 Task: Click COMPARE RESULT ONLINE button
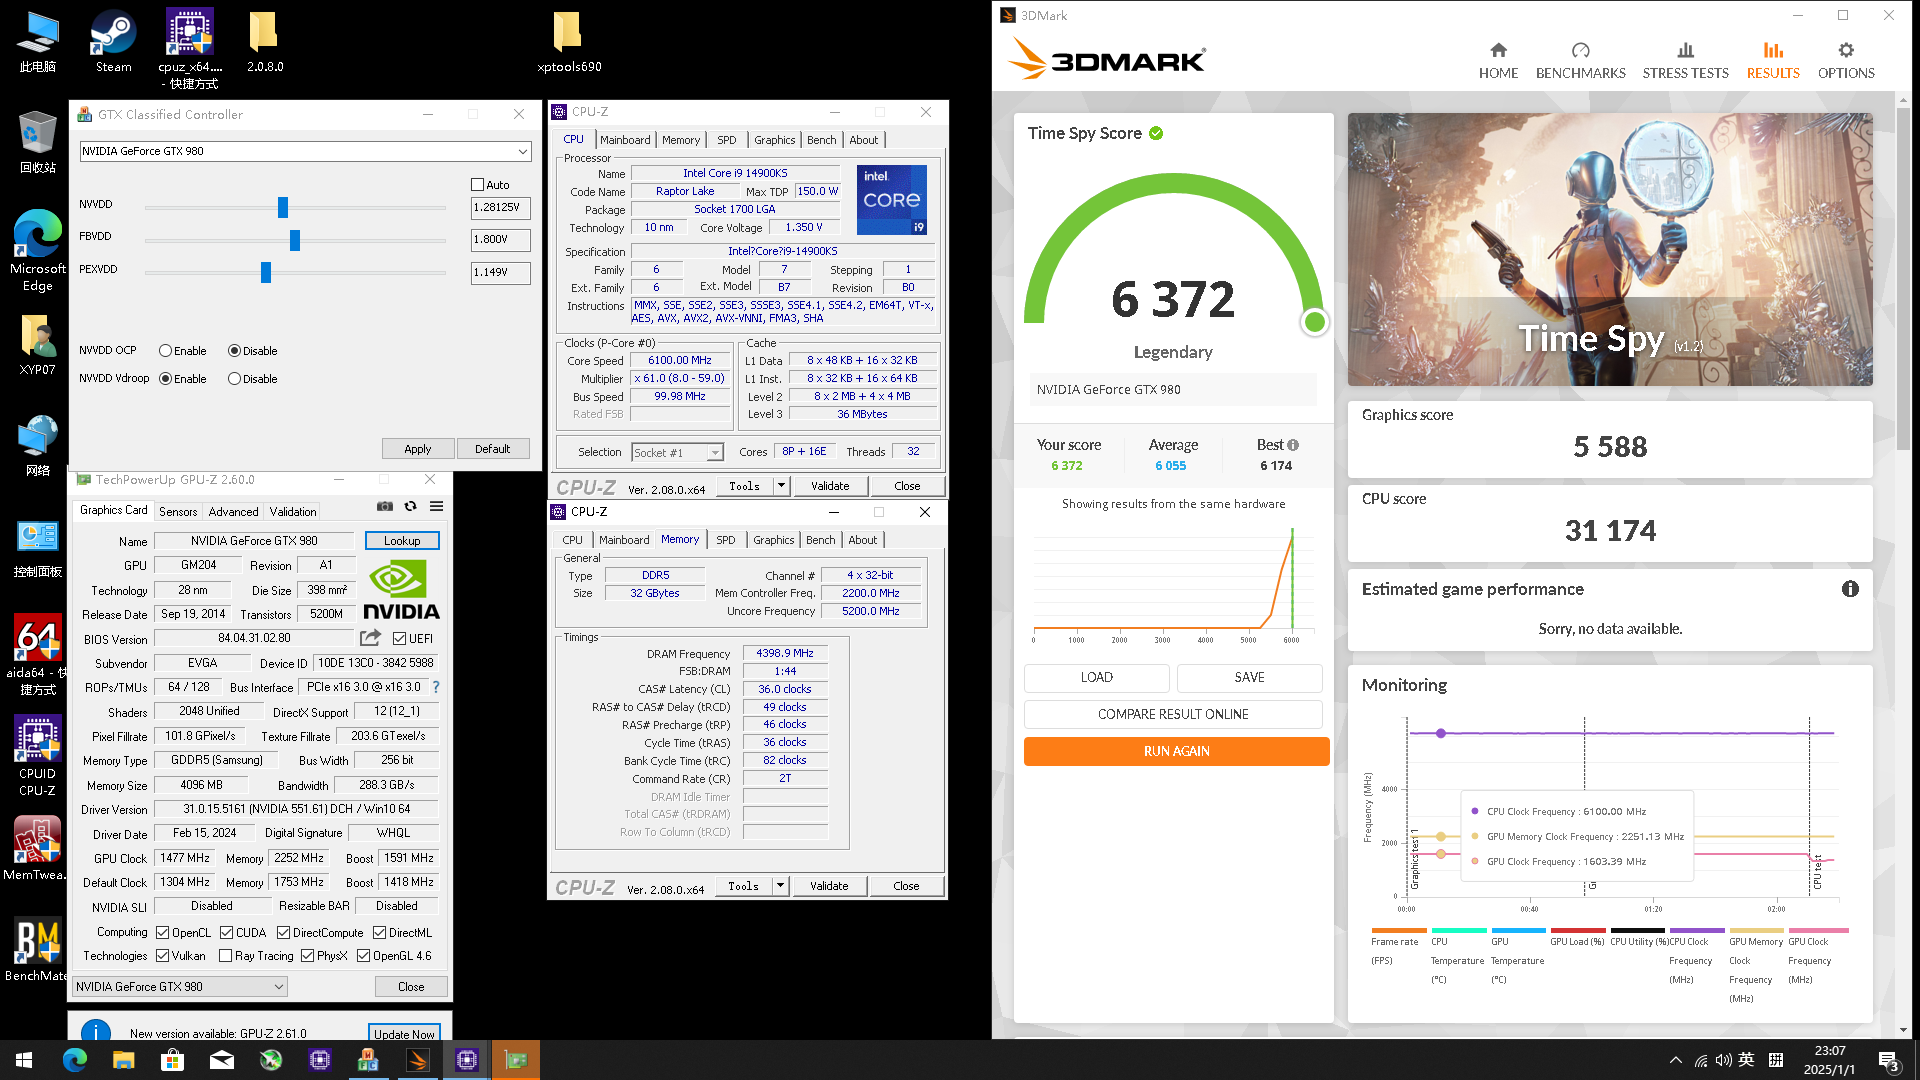coord(1173,714)
